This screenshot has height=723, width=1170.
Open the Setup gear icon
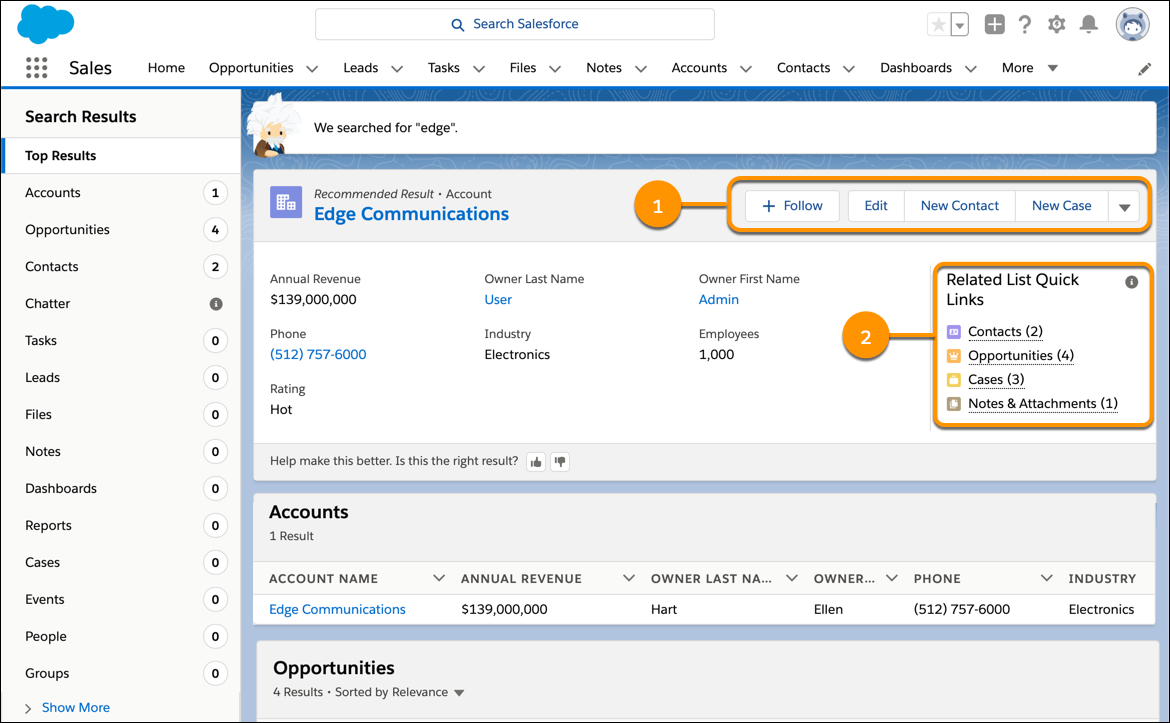coord(1057,25)
